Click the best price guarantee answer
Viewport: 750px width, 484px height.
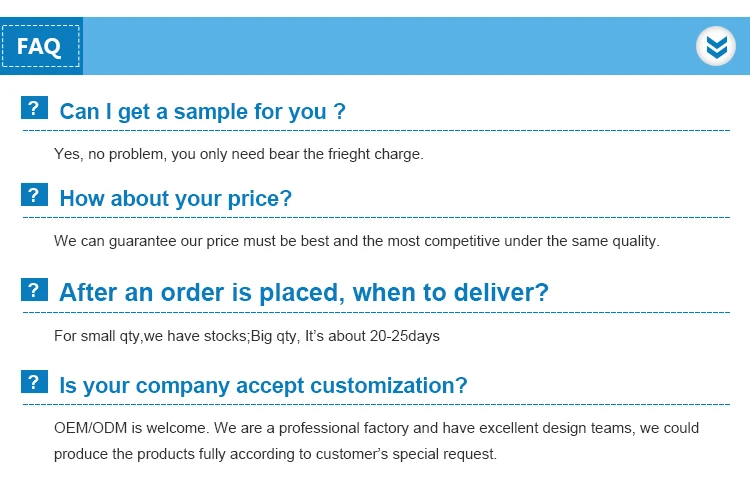coord(357,241)
